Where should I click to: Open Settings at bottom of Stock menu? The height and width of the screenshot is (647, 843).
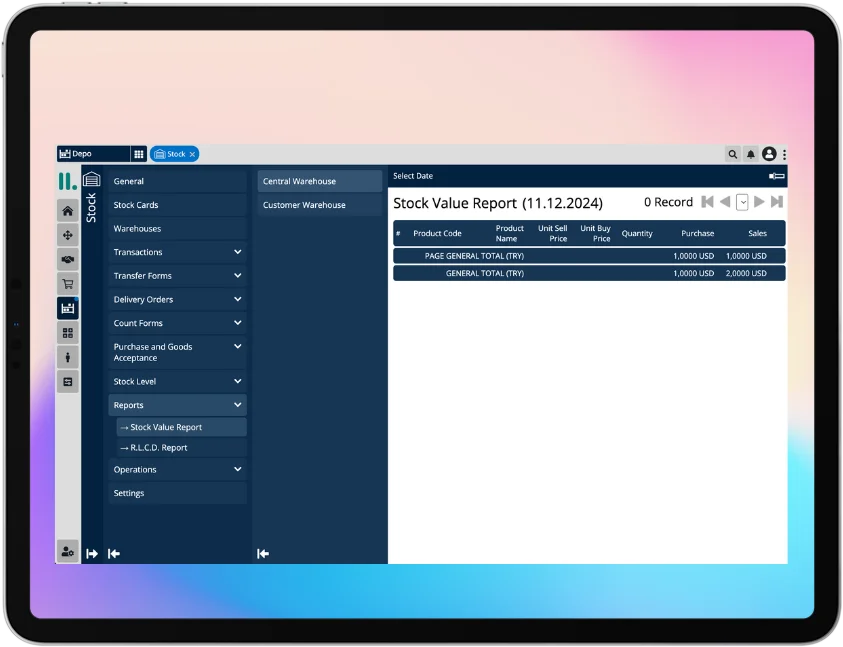point(176,492)
